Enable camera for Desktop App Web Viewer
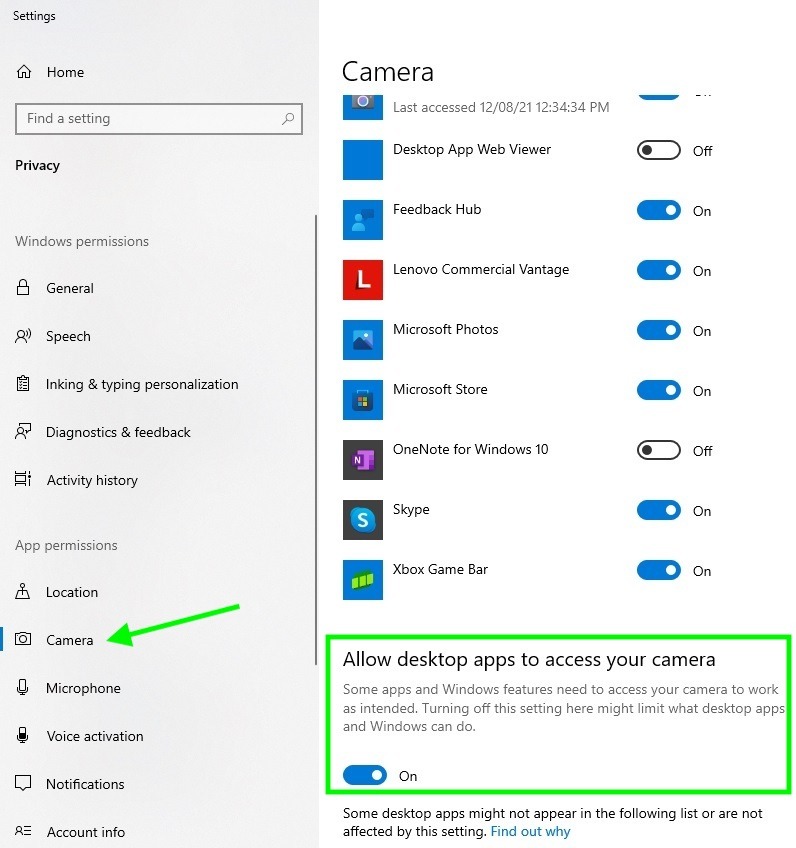The width and height of the screenshot is (796, 848). [659, 150]
